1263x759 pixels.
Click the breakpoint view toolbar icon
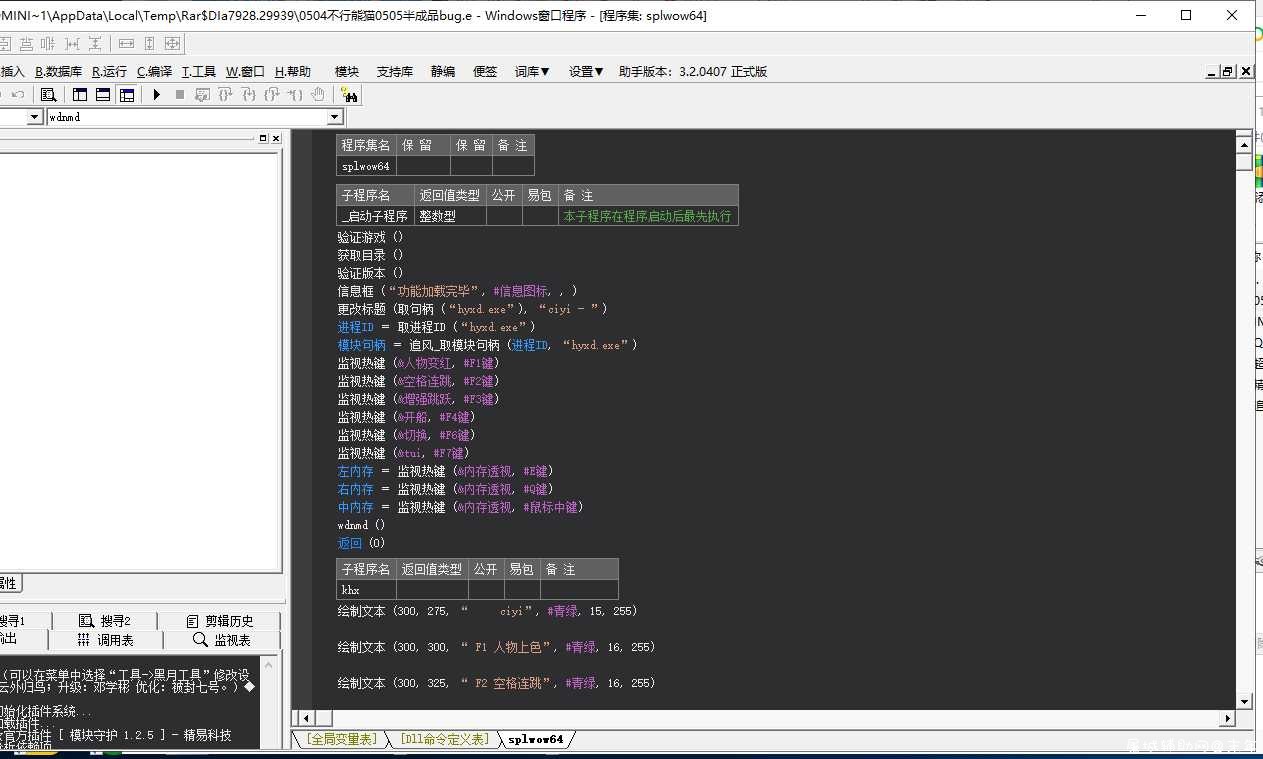[x=203, y=95]
